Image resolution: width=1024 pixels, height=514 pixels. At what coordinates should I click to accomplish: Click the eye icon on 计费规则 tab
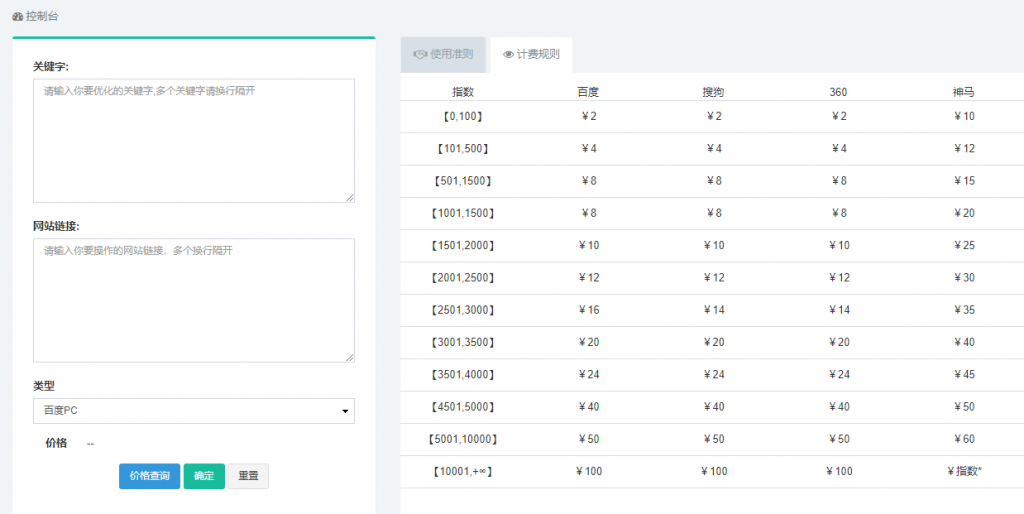(x=508, y=55)
